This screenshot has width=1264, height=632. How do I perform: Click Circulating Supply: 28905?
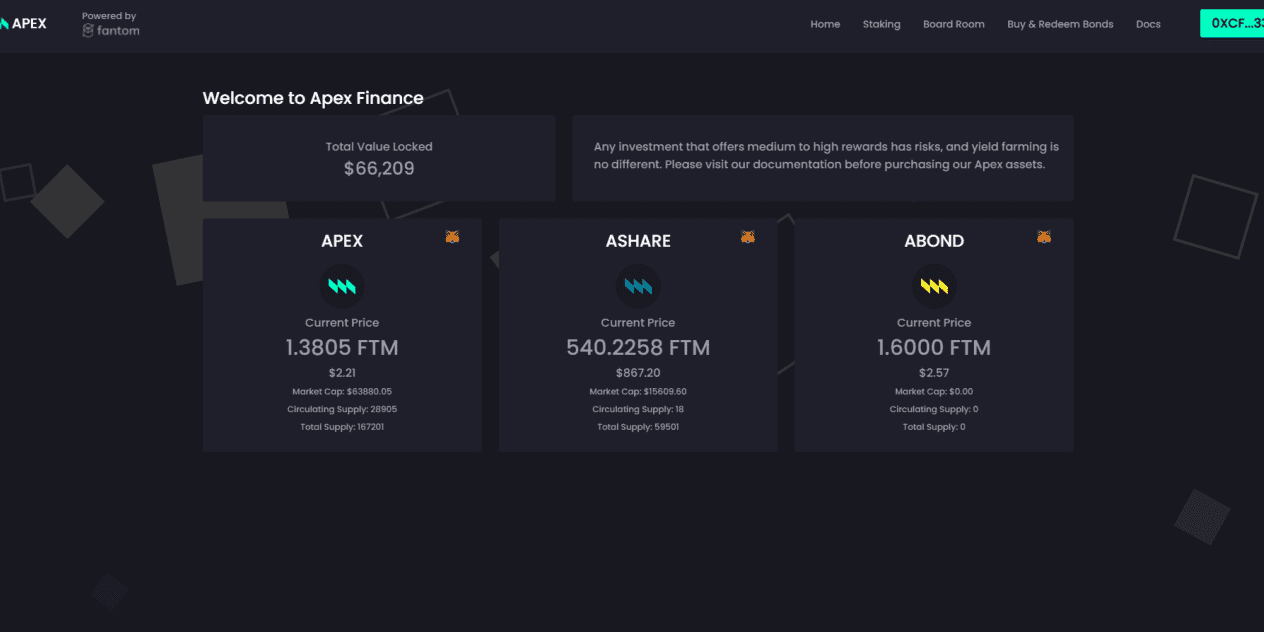(x=342, y=410)
